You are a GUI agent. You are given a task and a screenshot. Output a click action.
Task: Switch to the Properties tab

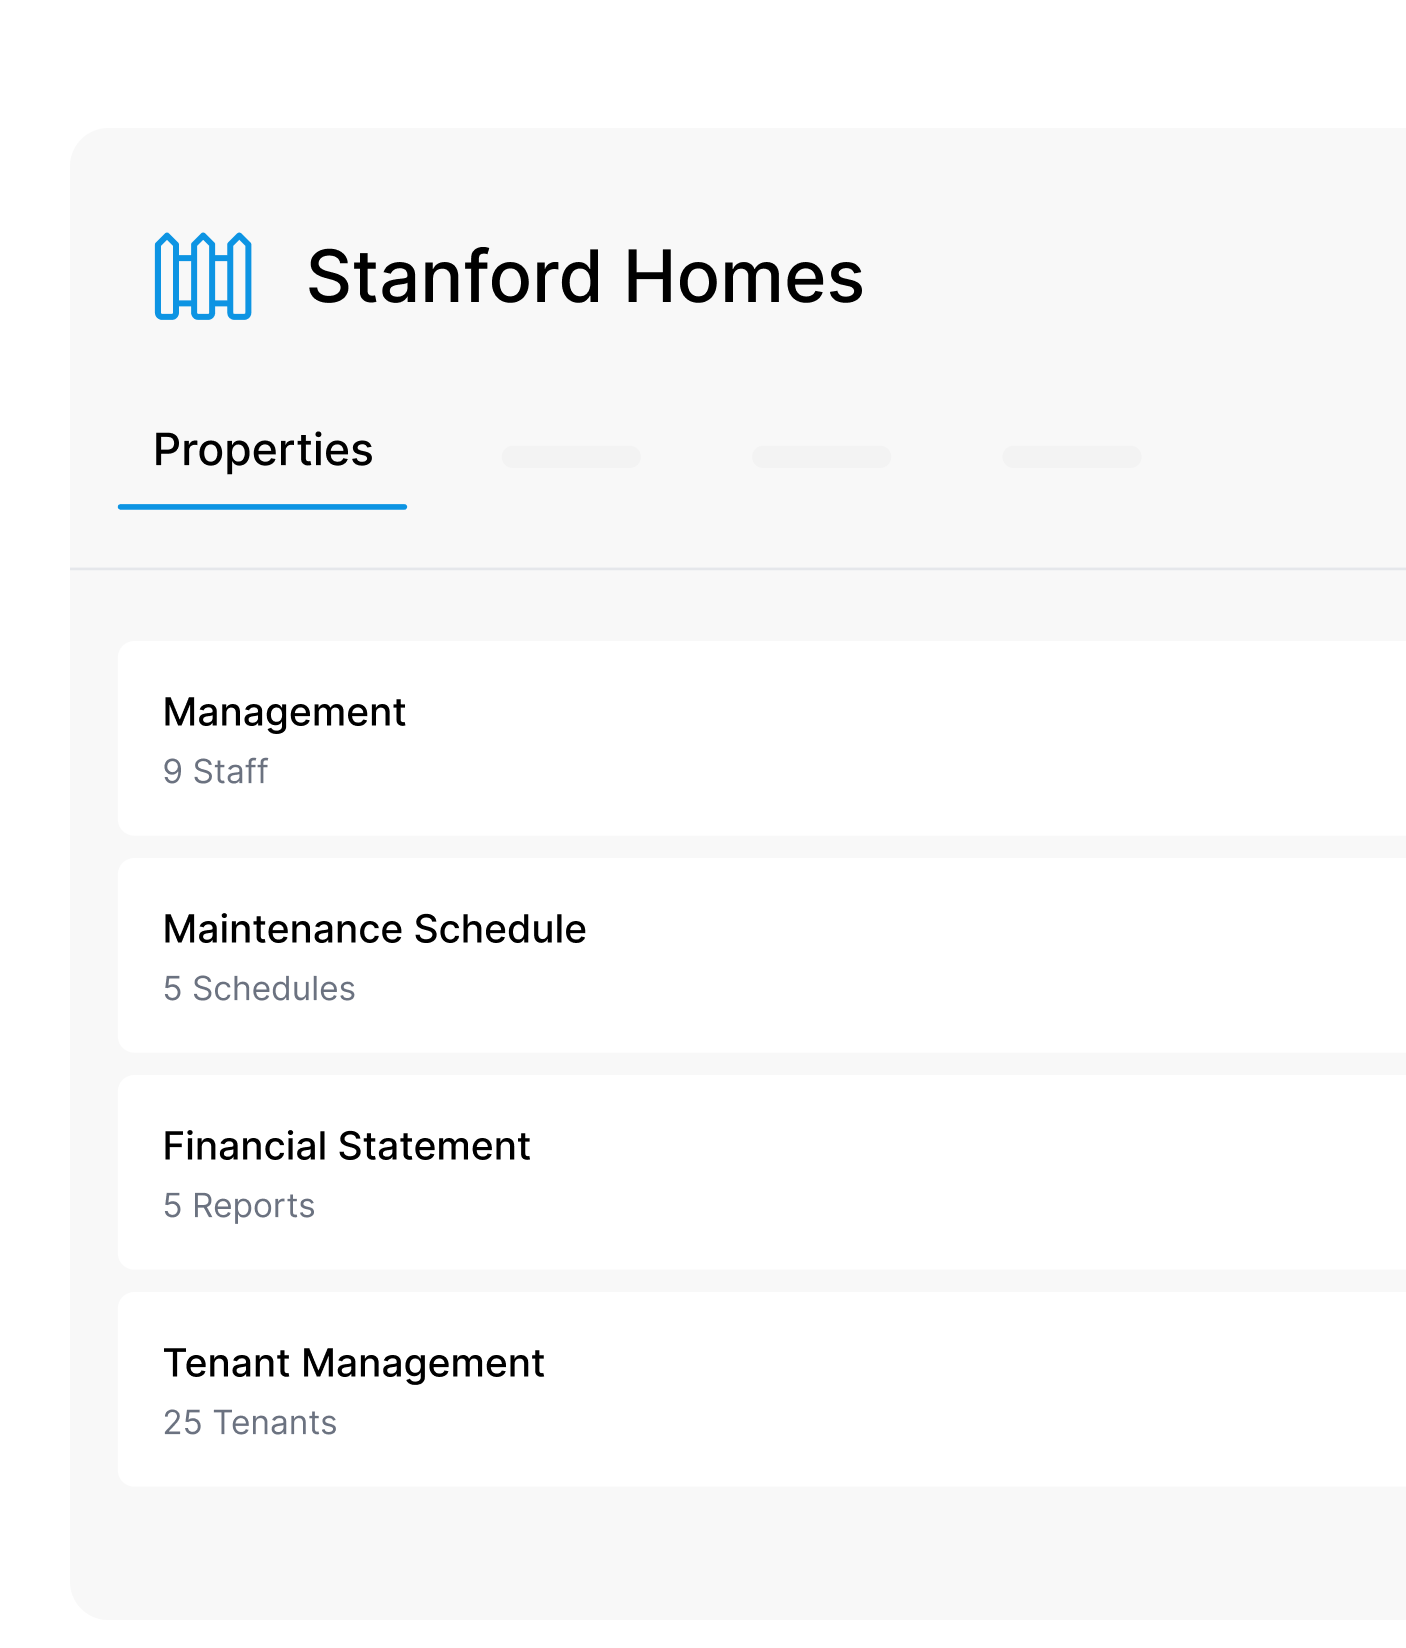(x=263, y=450)
